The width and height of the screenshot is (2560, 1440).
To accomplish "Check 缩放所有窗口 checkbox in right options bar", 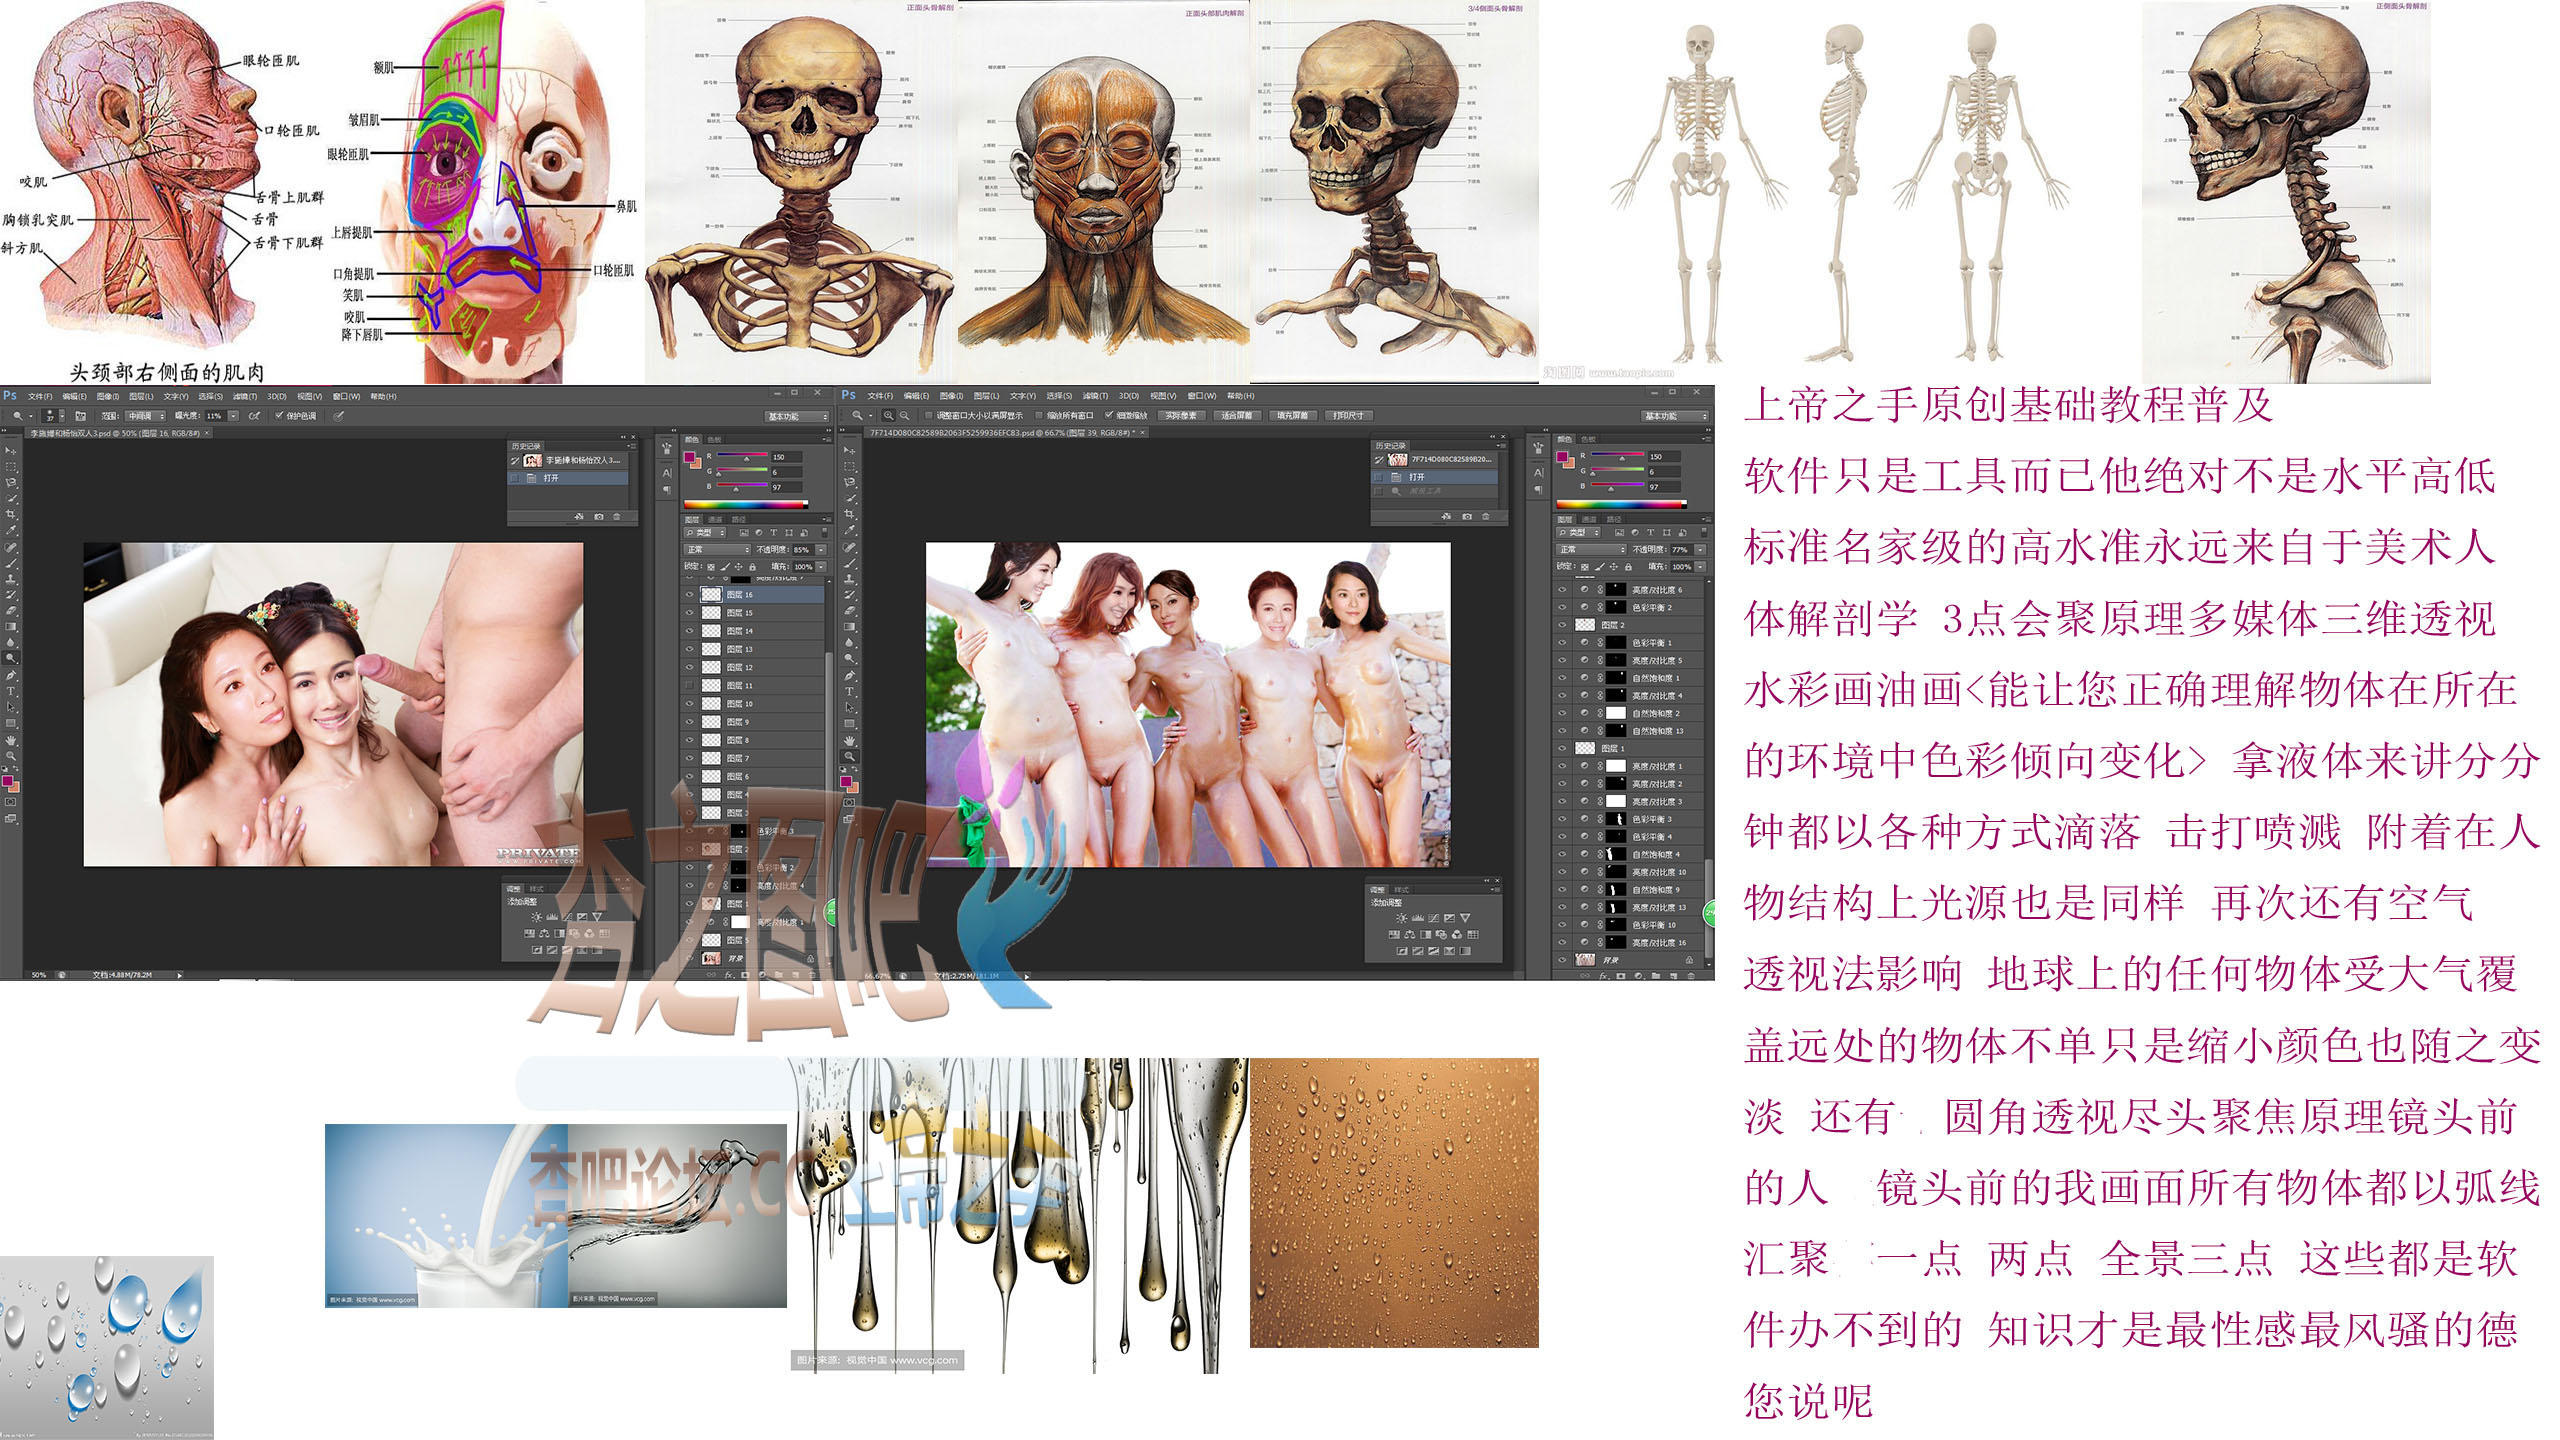I will click(1039, 415).
